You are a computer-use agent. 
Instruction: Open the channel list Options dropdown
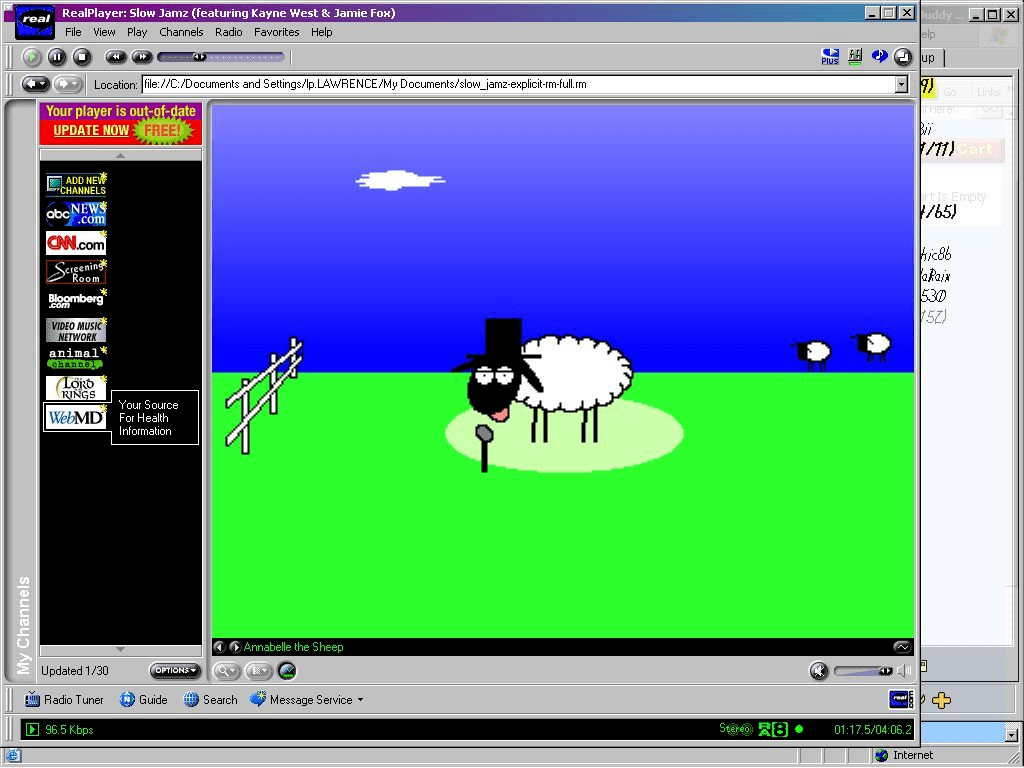[174, 670]
